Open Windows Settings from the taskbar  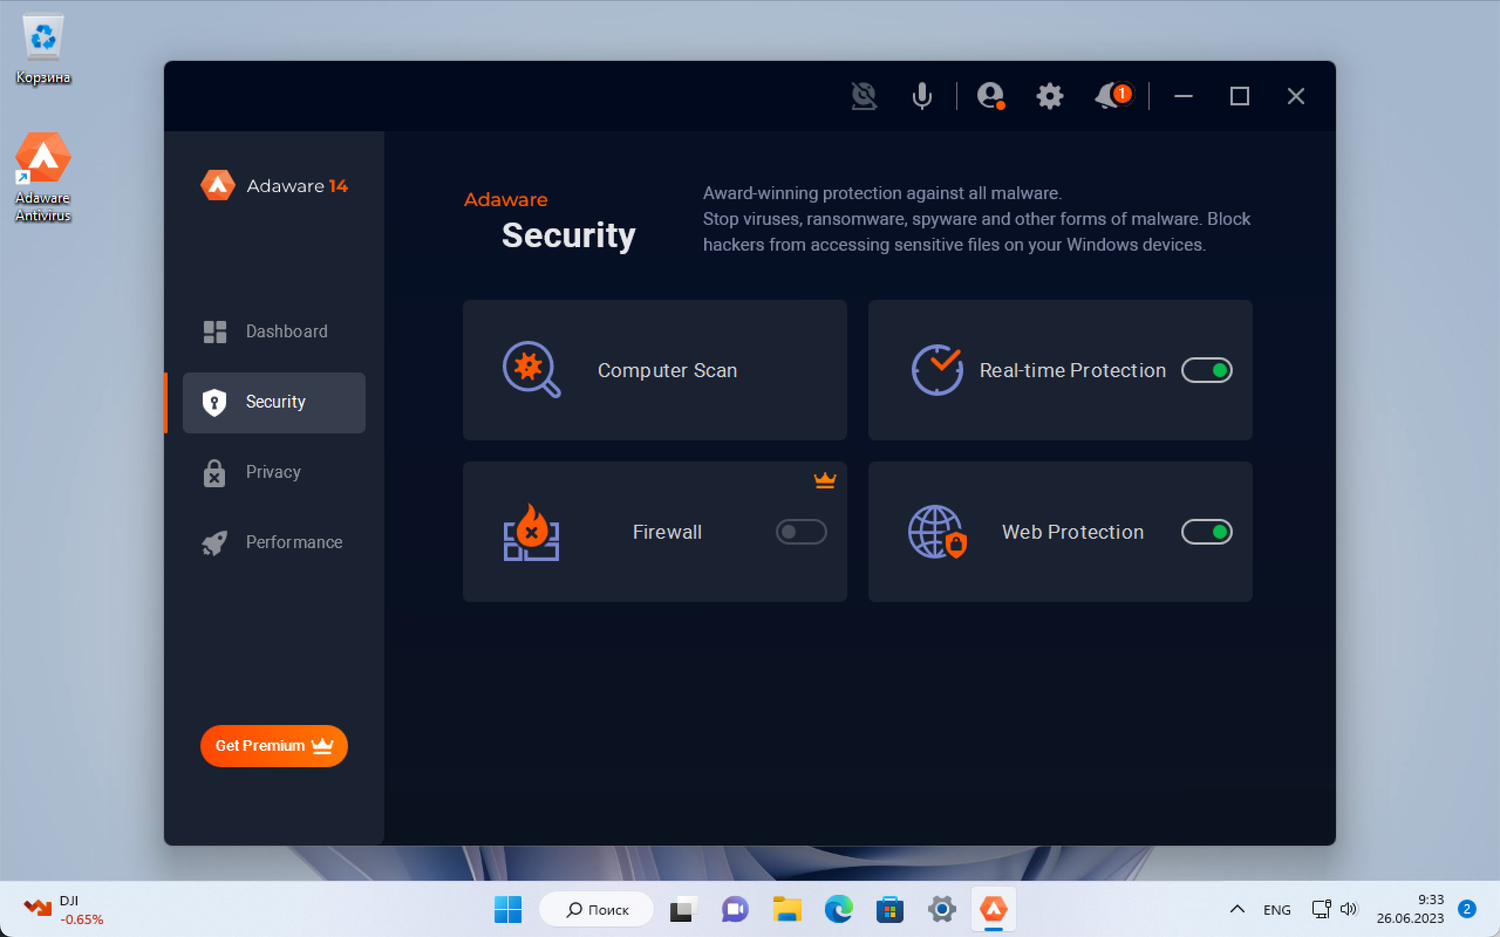click(x=942, y=909)
